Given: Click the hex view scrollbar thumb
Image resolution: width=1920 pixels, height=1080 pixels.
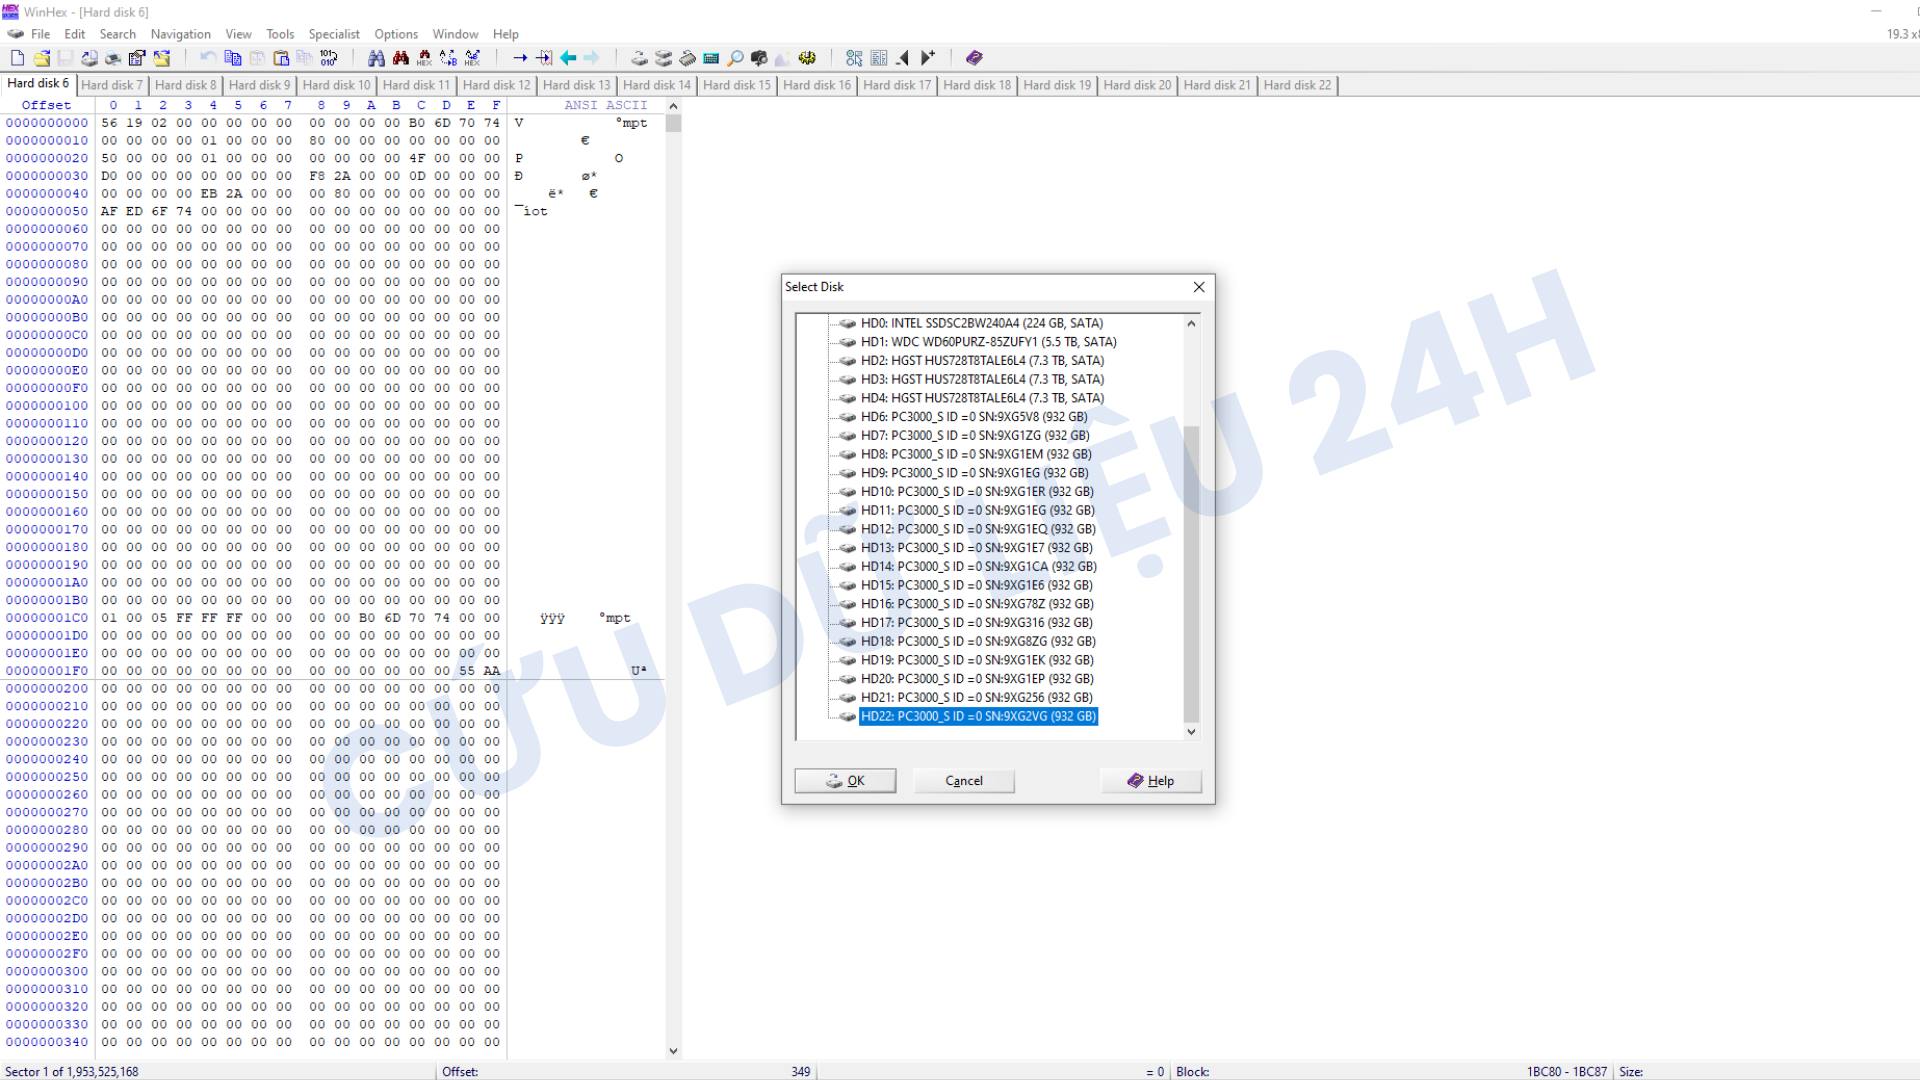Looking at the screenshot, I should 673,123.
